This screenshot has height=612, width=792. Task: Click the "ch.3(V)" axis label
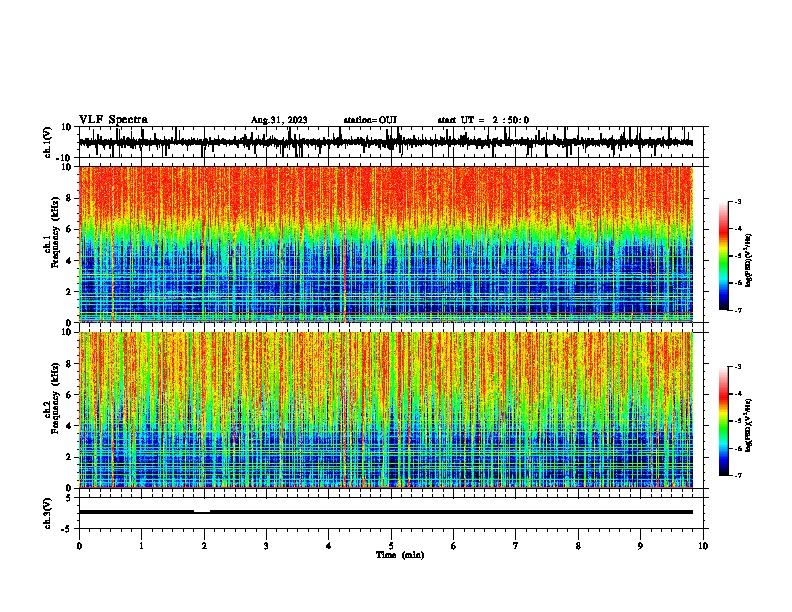coord(48,513)
